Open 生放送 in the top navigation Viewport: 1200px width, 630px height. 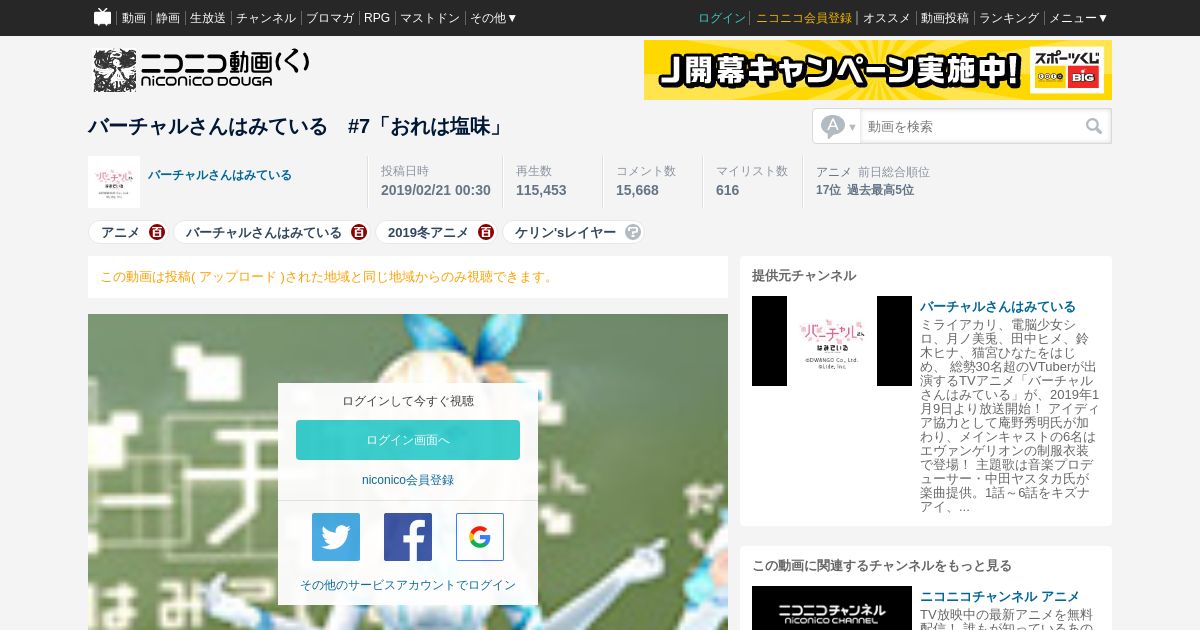[208, 18]
